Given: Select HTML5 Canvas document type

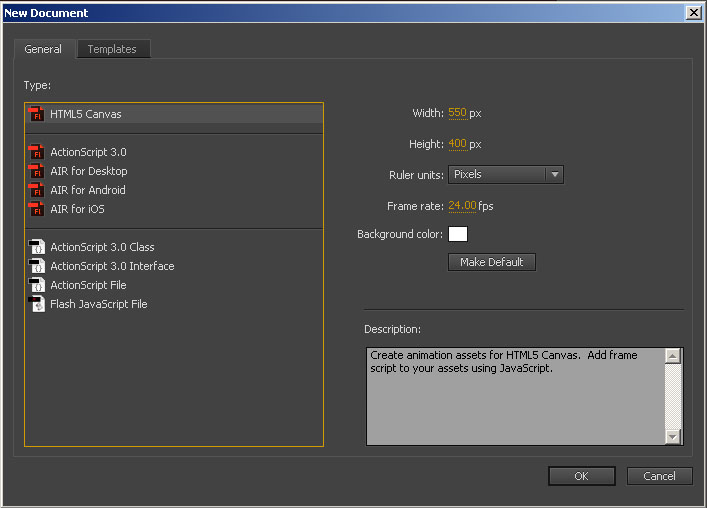Looking at the screenshot, I should 174,114.
